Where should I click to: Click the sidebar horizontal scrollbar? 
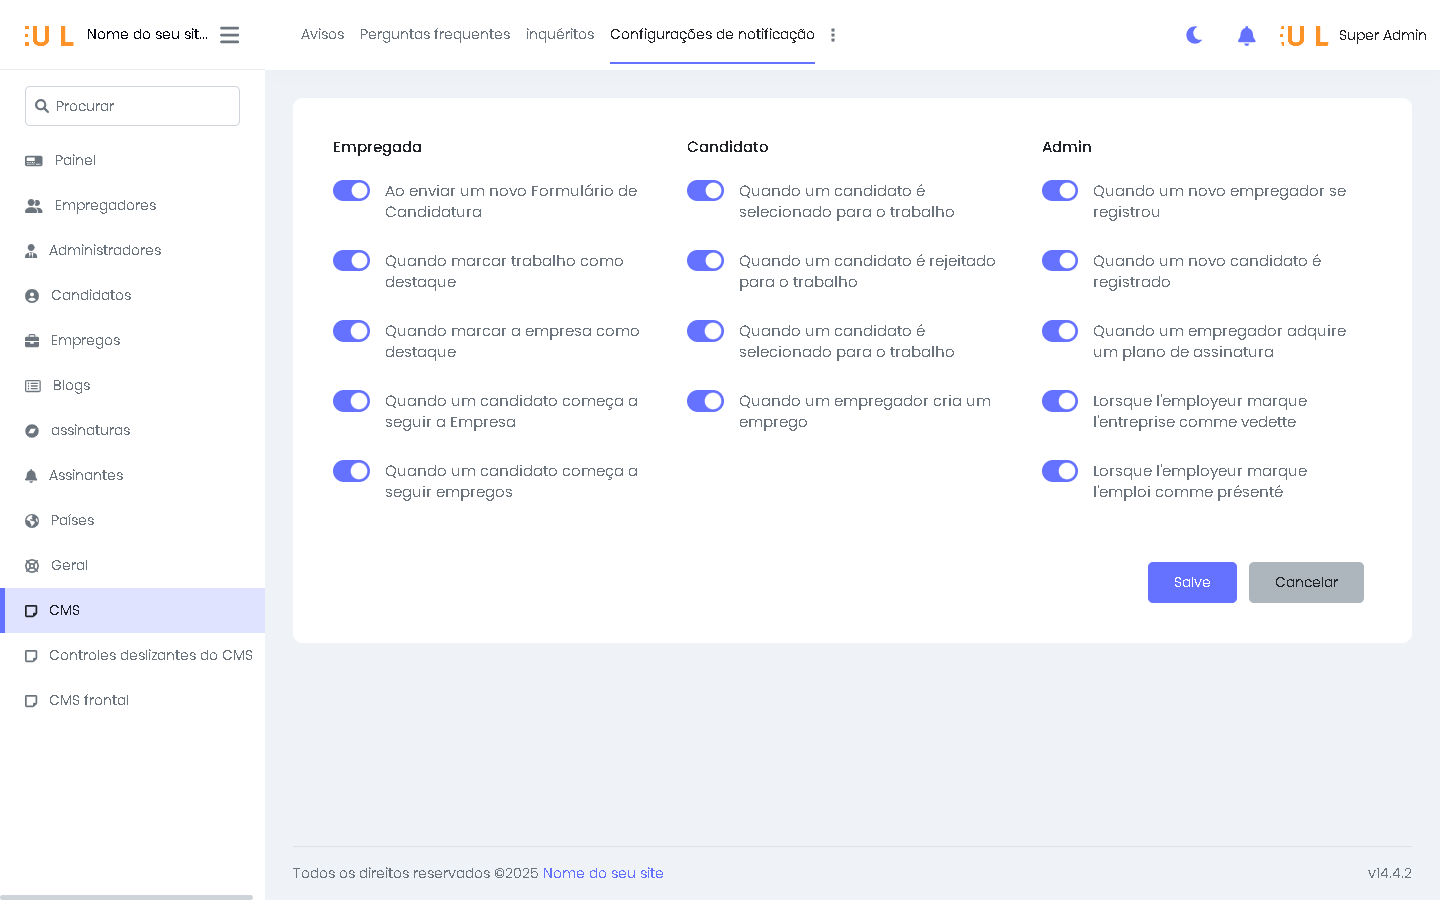(127, 896)
